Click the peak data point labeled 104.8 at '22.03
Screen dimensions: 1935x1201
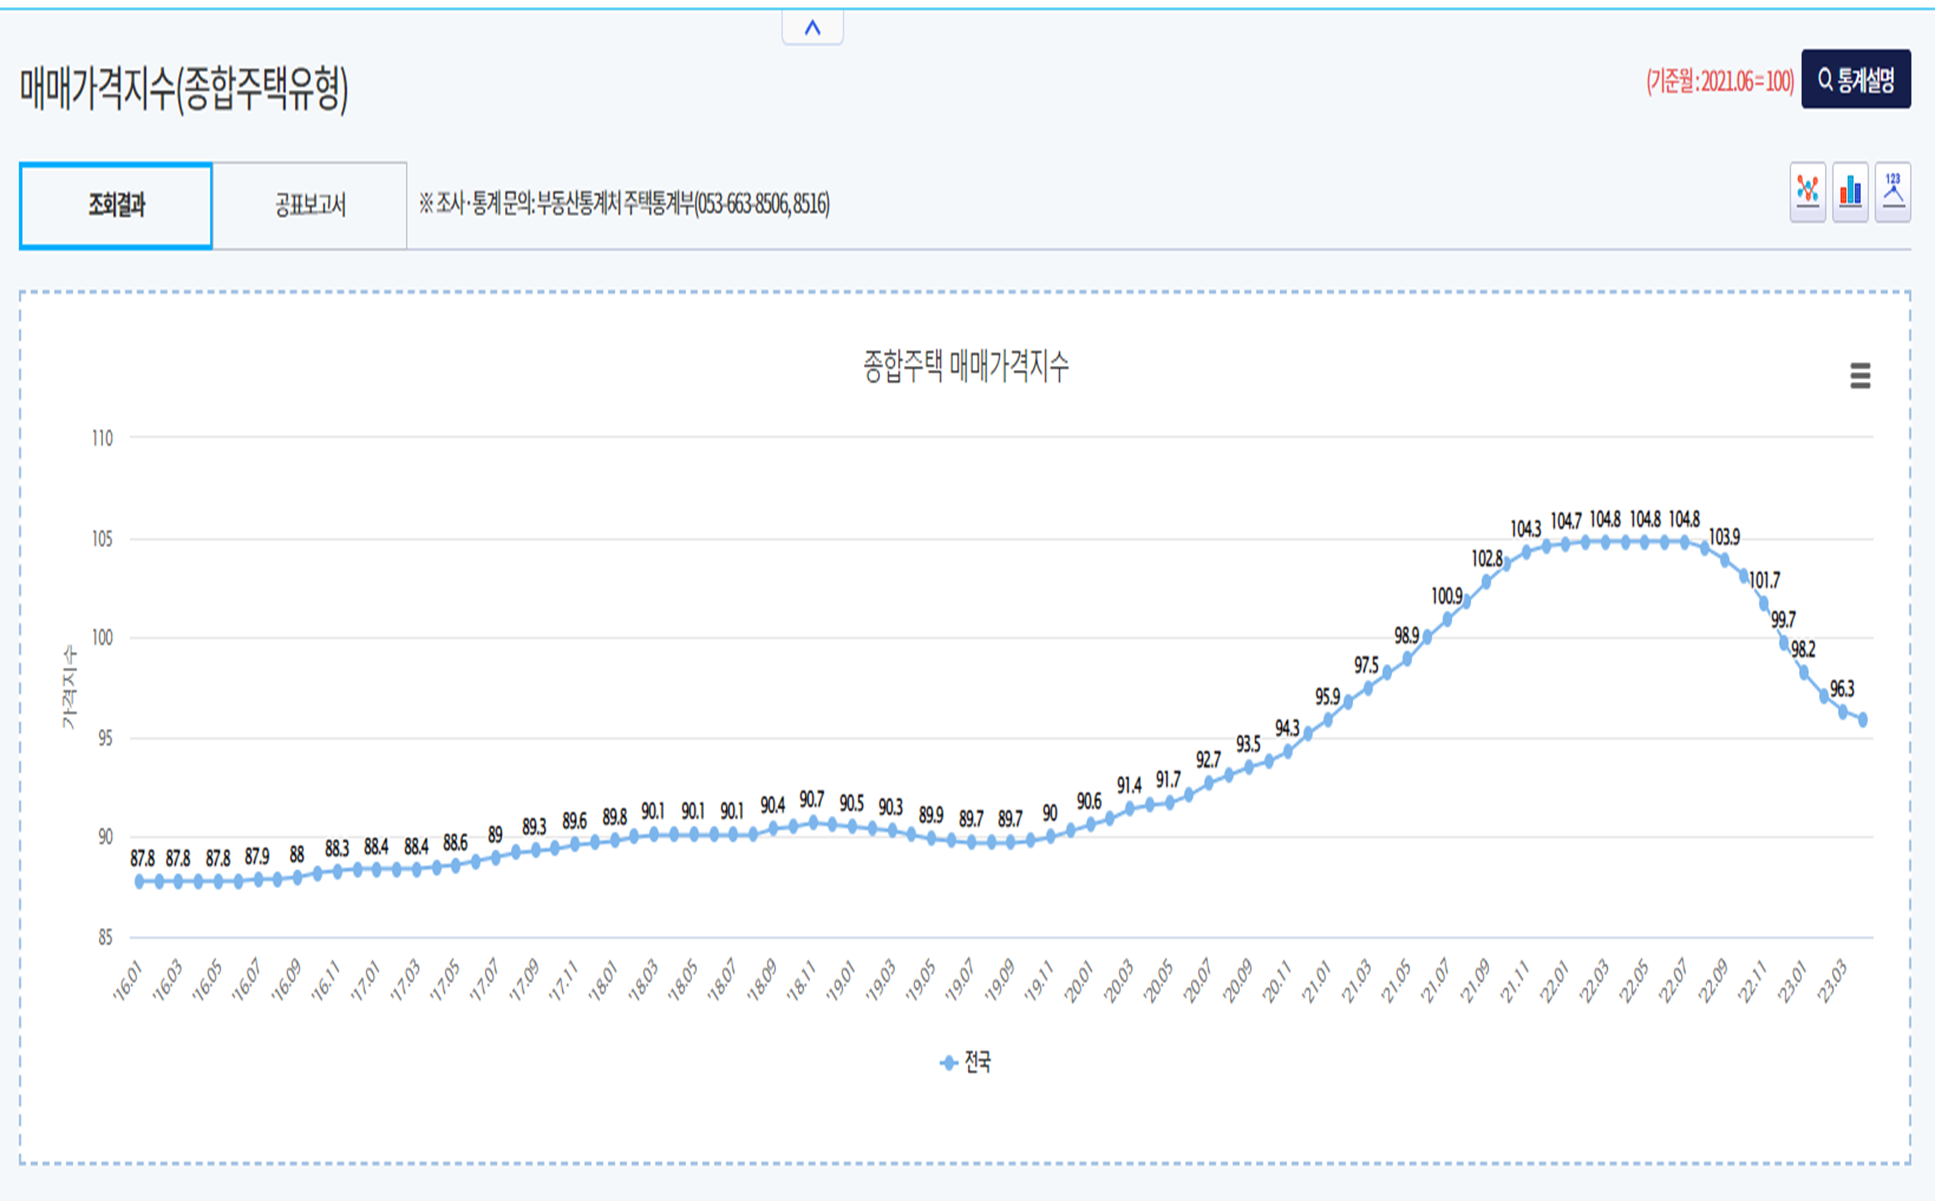tap(1605, 542)
